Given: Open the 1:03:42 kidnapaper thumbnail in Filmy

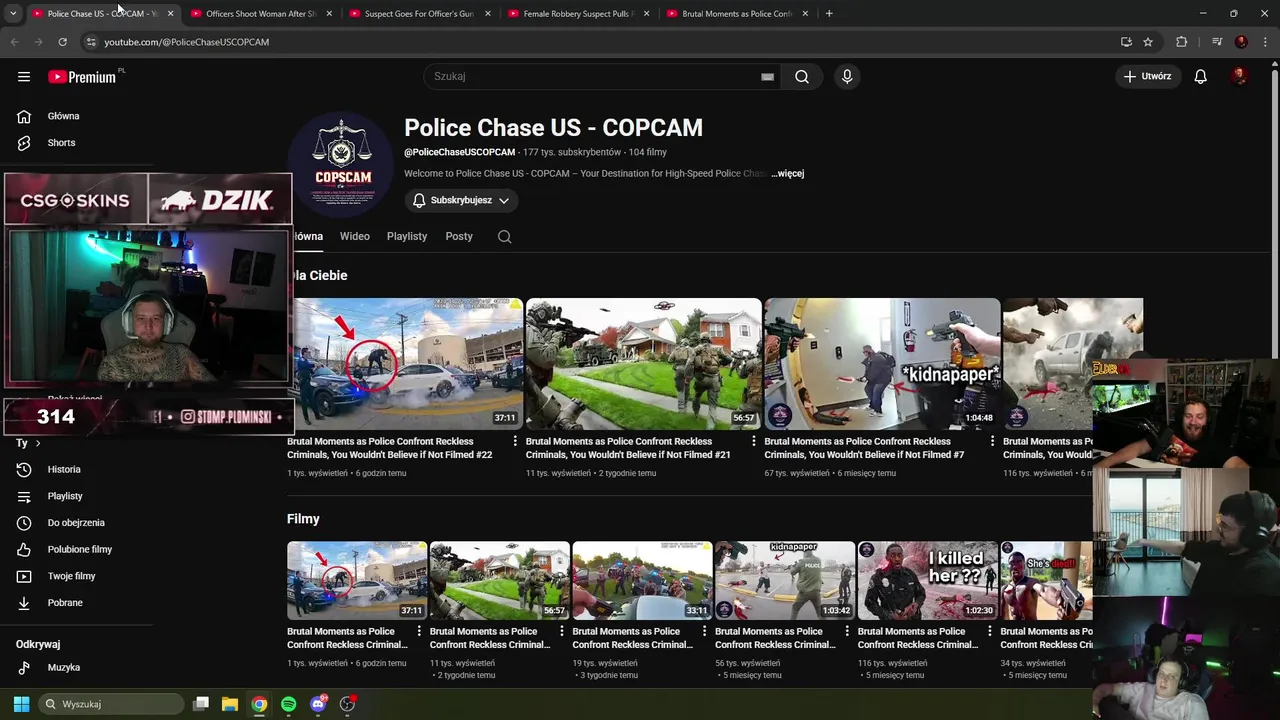Looking at the screenshot, I should [785, 580].
